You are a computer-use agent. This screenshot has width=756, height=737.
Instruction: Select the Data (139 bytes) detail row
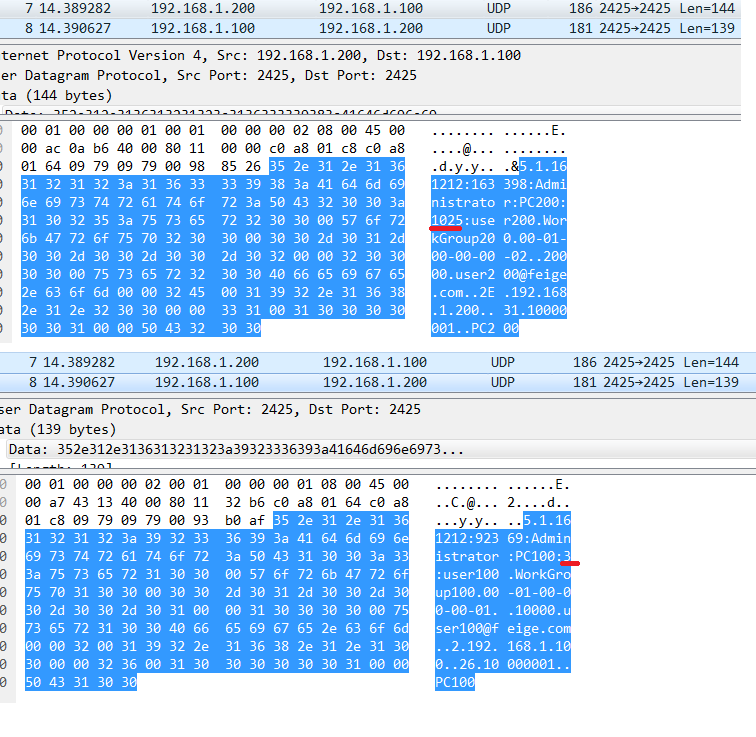coord(378,429)
